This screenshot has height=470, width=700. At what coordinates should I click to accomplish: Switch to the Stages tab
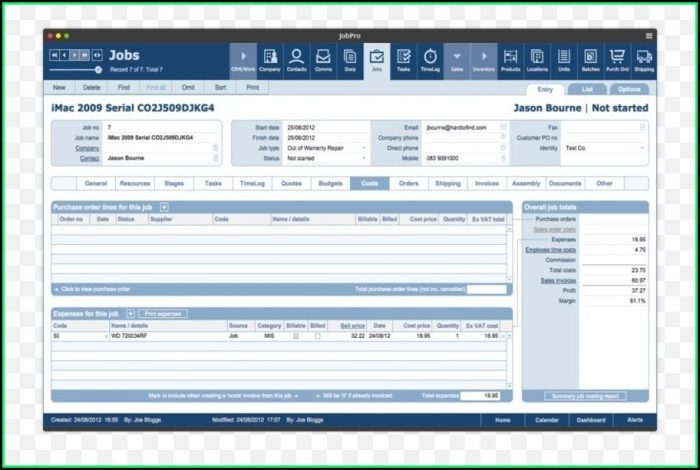click(174, 183)
